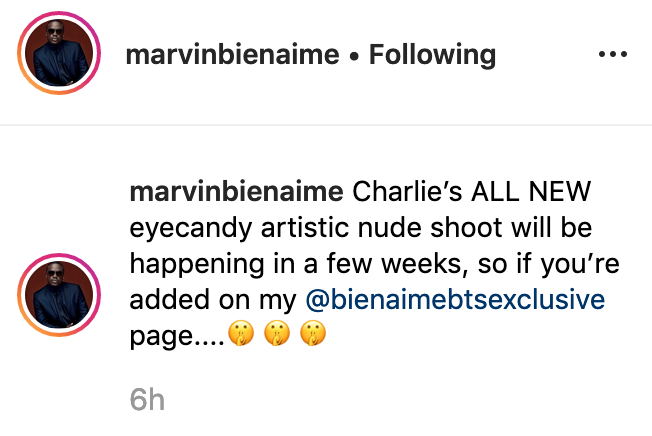This screenshot has width=652, height=436.
Task: Click the divider line under the header
Action: pos(326,124)
